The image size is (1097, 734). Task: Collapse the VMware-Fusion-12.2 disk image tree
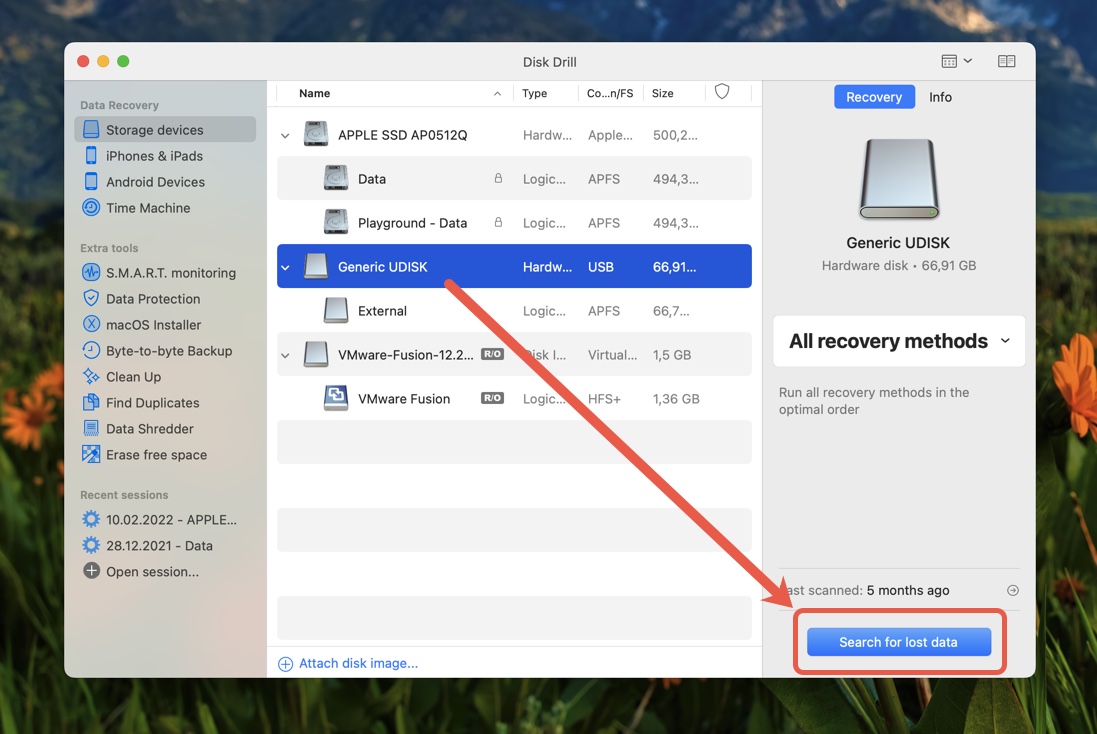(x=285, y=355)
